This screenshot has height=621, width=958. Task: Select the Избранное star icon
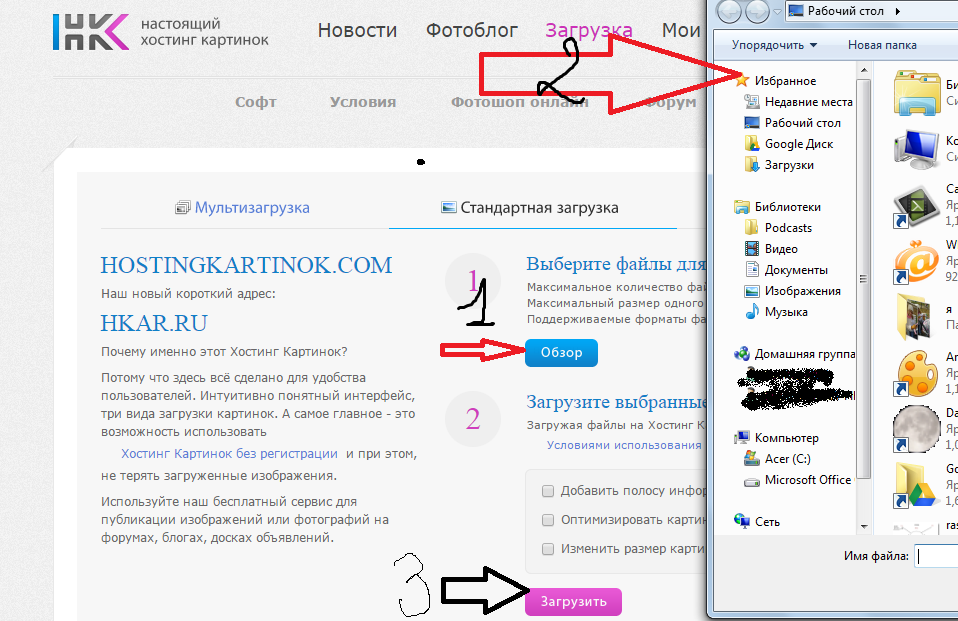742,80
